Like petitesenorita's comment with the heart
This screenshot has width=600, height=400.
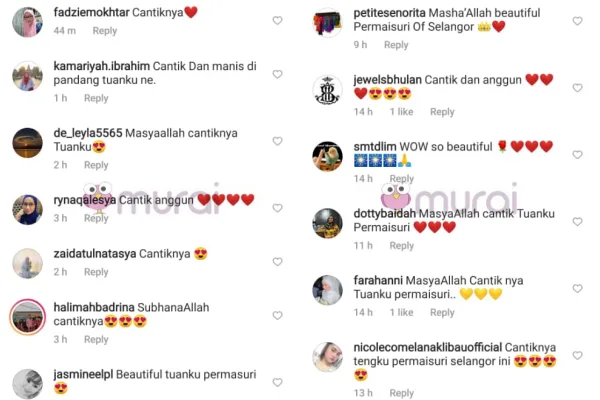pos(577,21)
